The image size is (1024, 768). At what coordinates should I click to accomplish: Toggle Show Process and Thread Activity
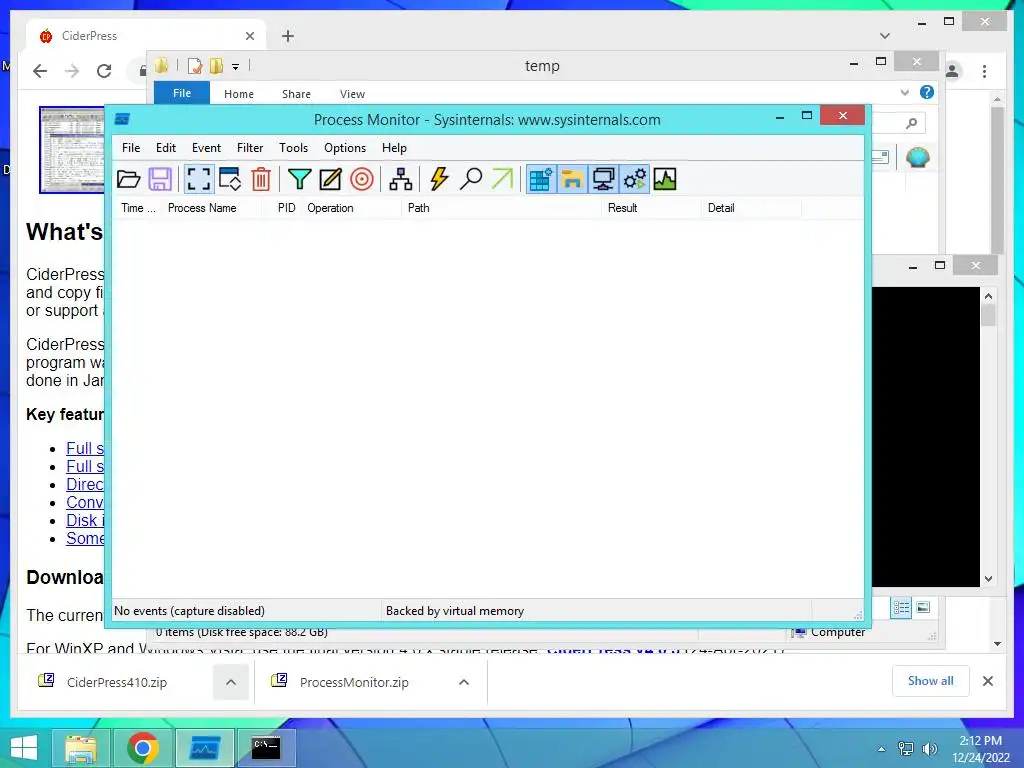pos(634,179)
